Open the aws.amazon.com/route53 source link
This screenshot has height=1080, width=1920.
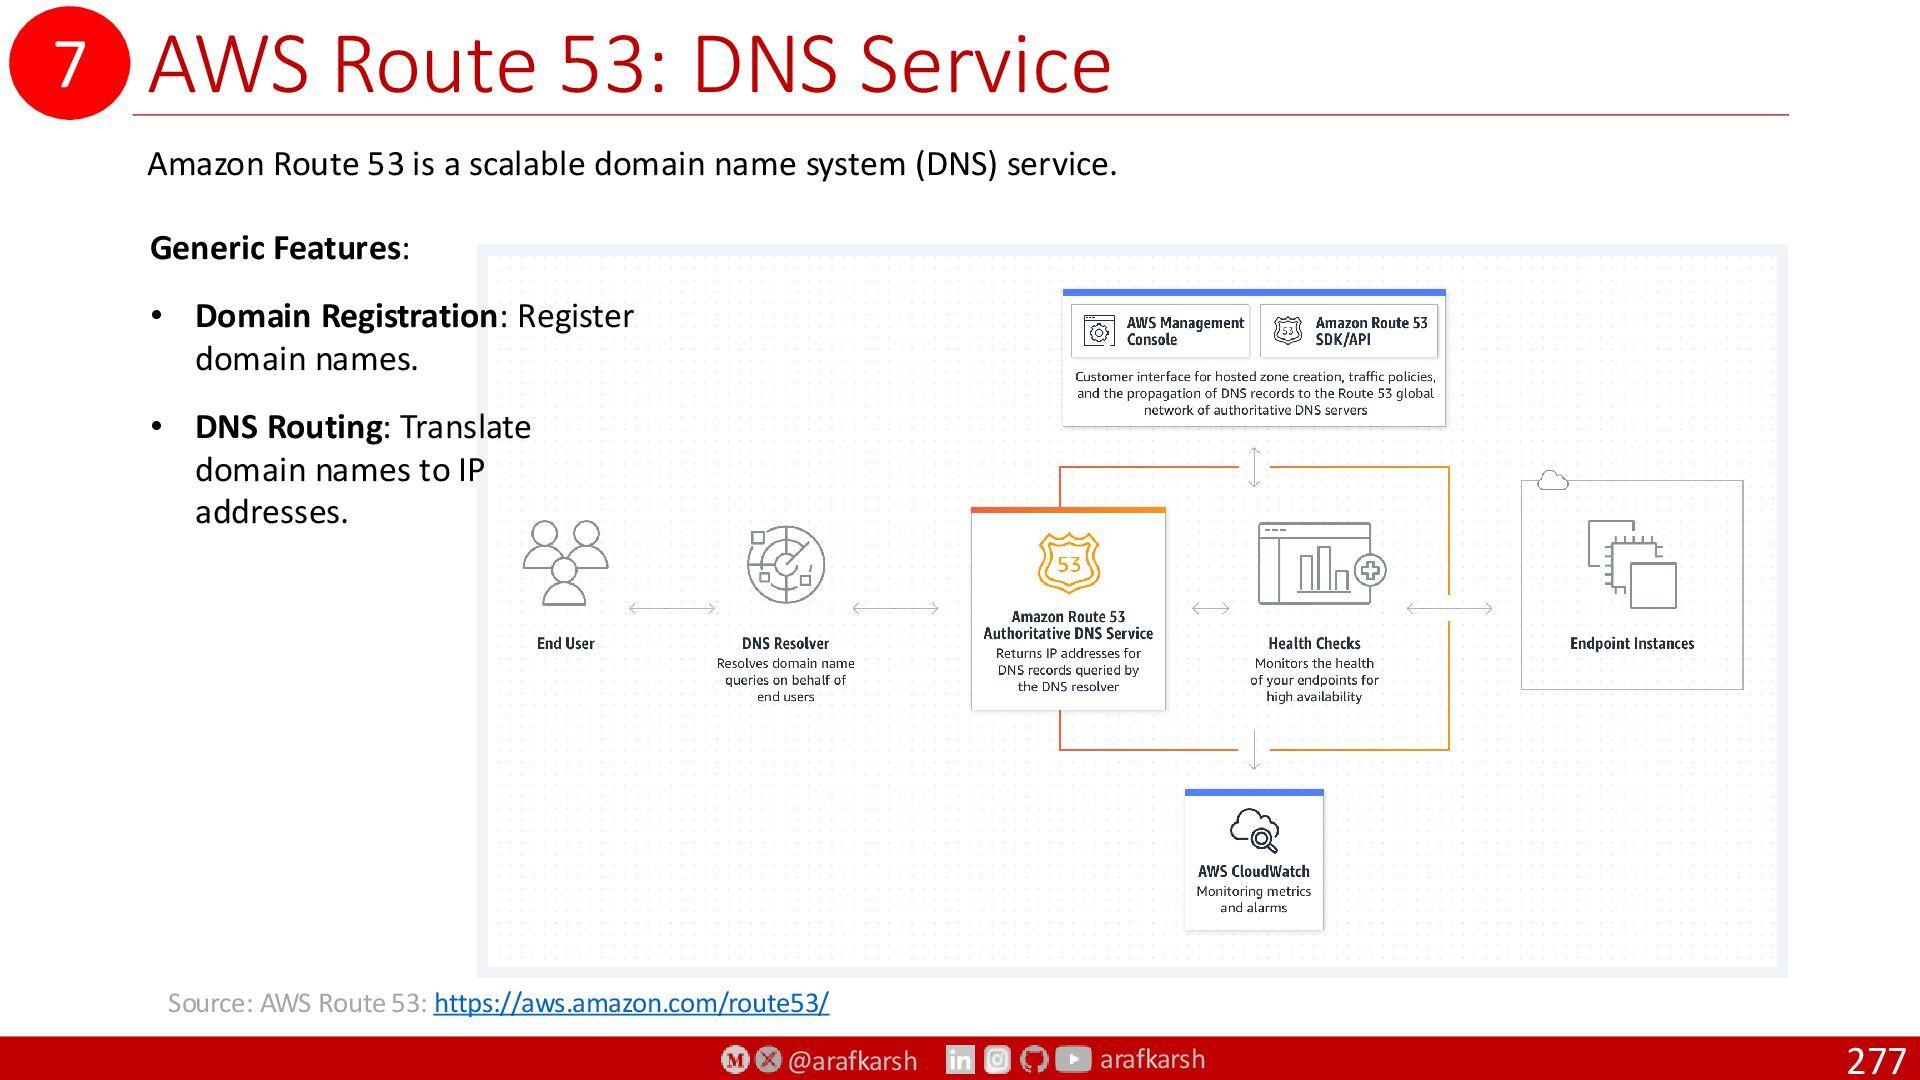coord(631,1003)
